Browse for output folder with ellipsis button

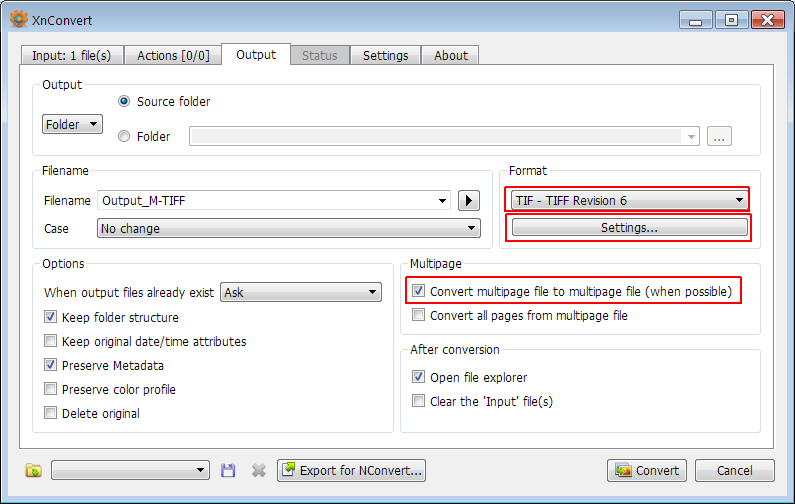pyautogui.click(x=719, y=136)
